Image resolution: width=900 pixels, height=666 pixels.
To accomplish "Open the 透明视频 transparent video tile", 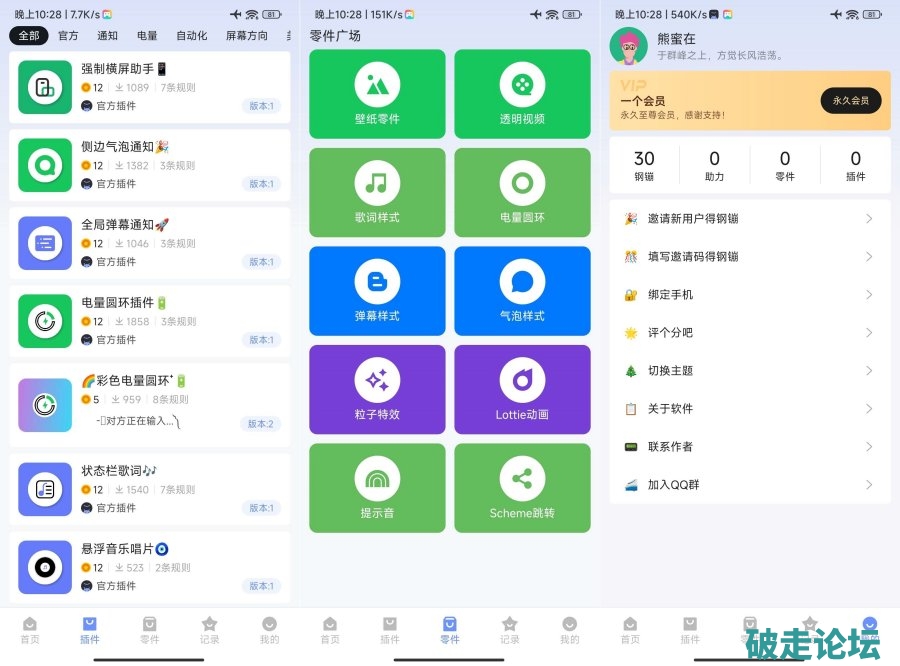I will 522,85.
